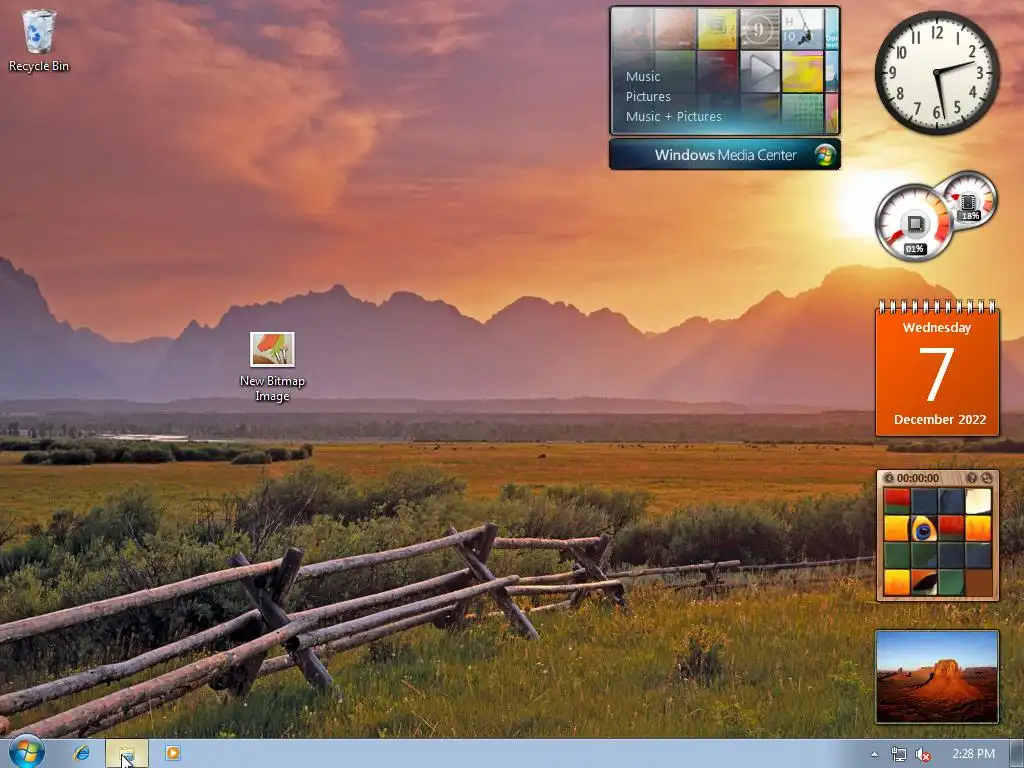Select the Recycle Bin desktop icon
The height and width of the screenshot is (768, 1024).
coord(39,40)
